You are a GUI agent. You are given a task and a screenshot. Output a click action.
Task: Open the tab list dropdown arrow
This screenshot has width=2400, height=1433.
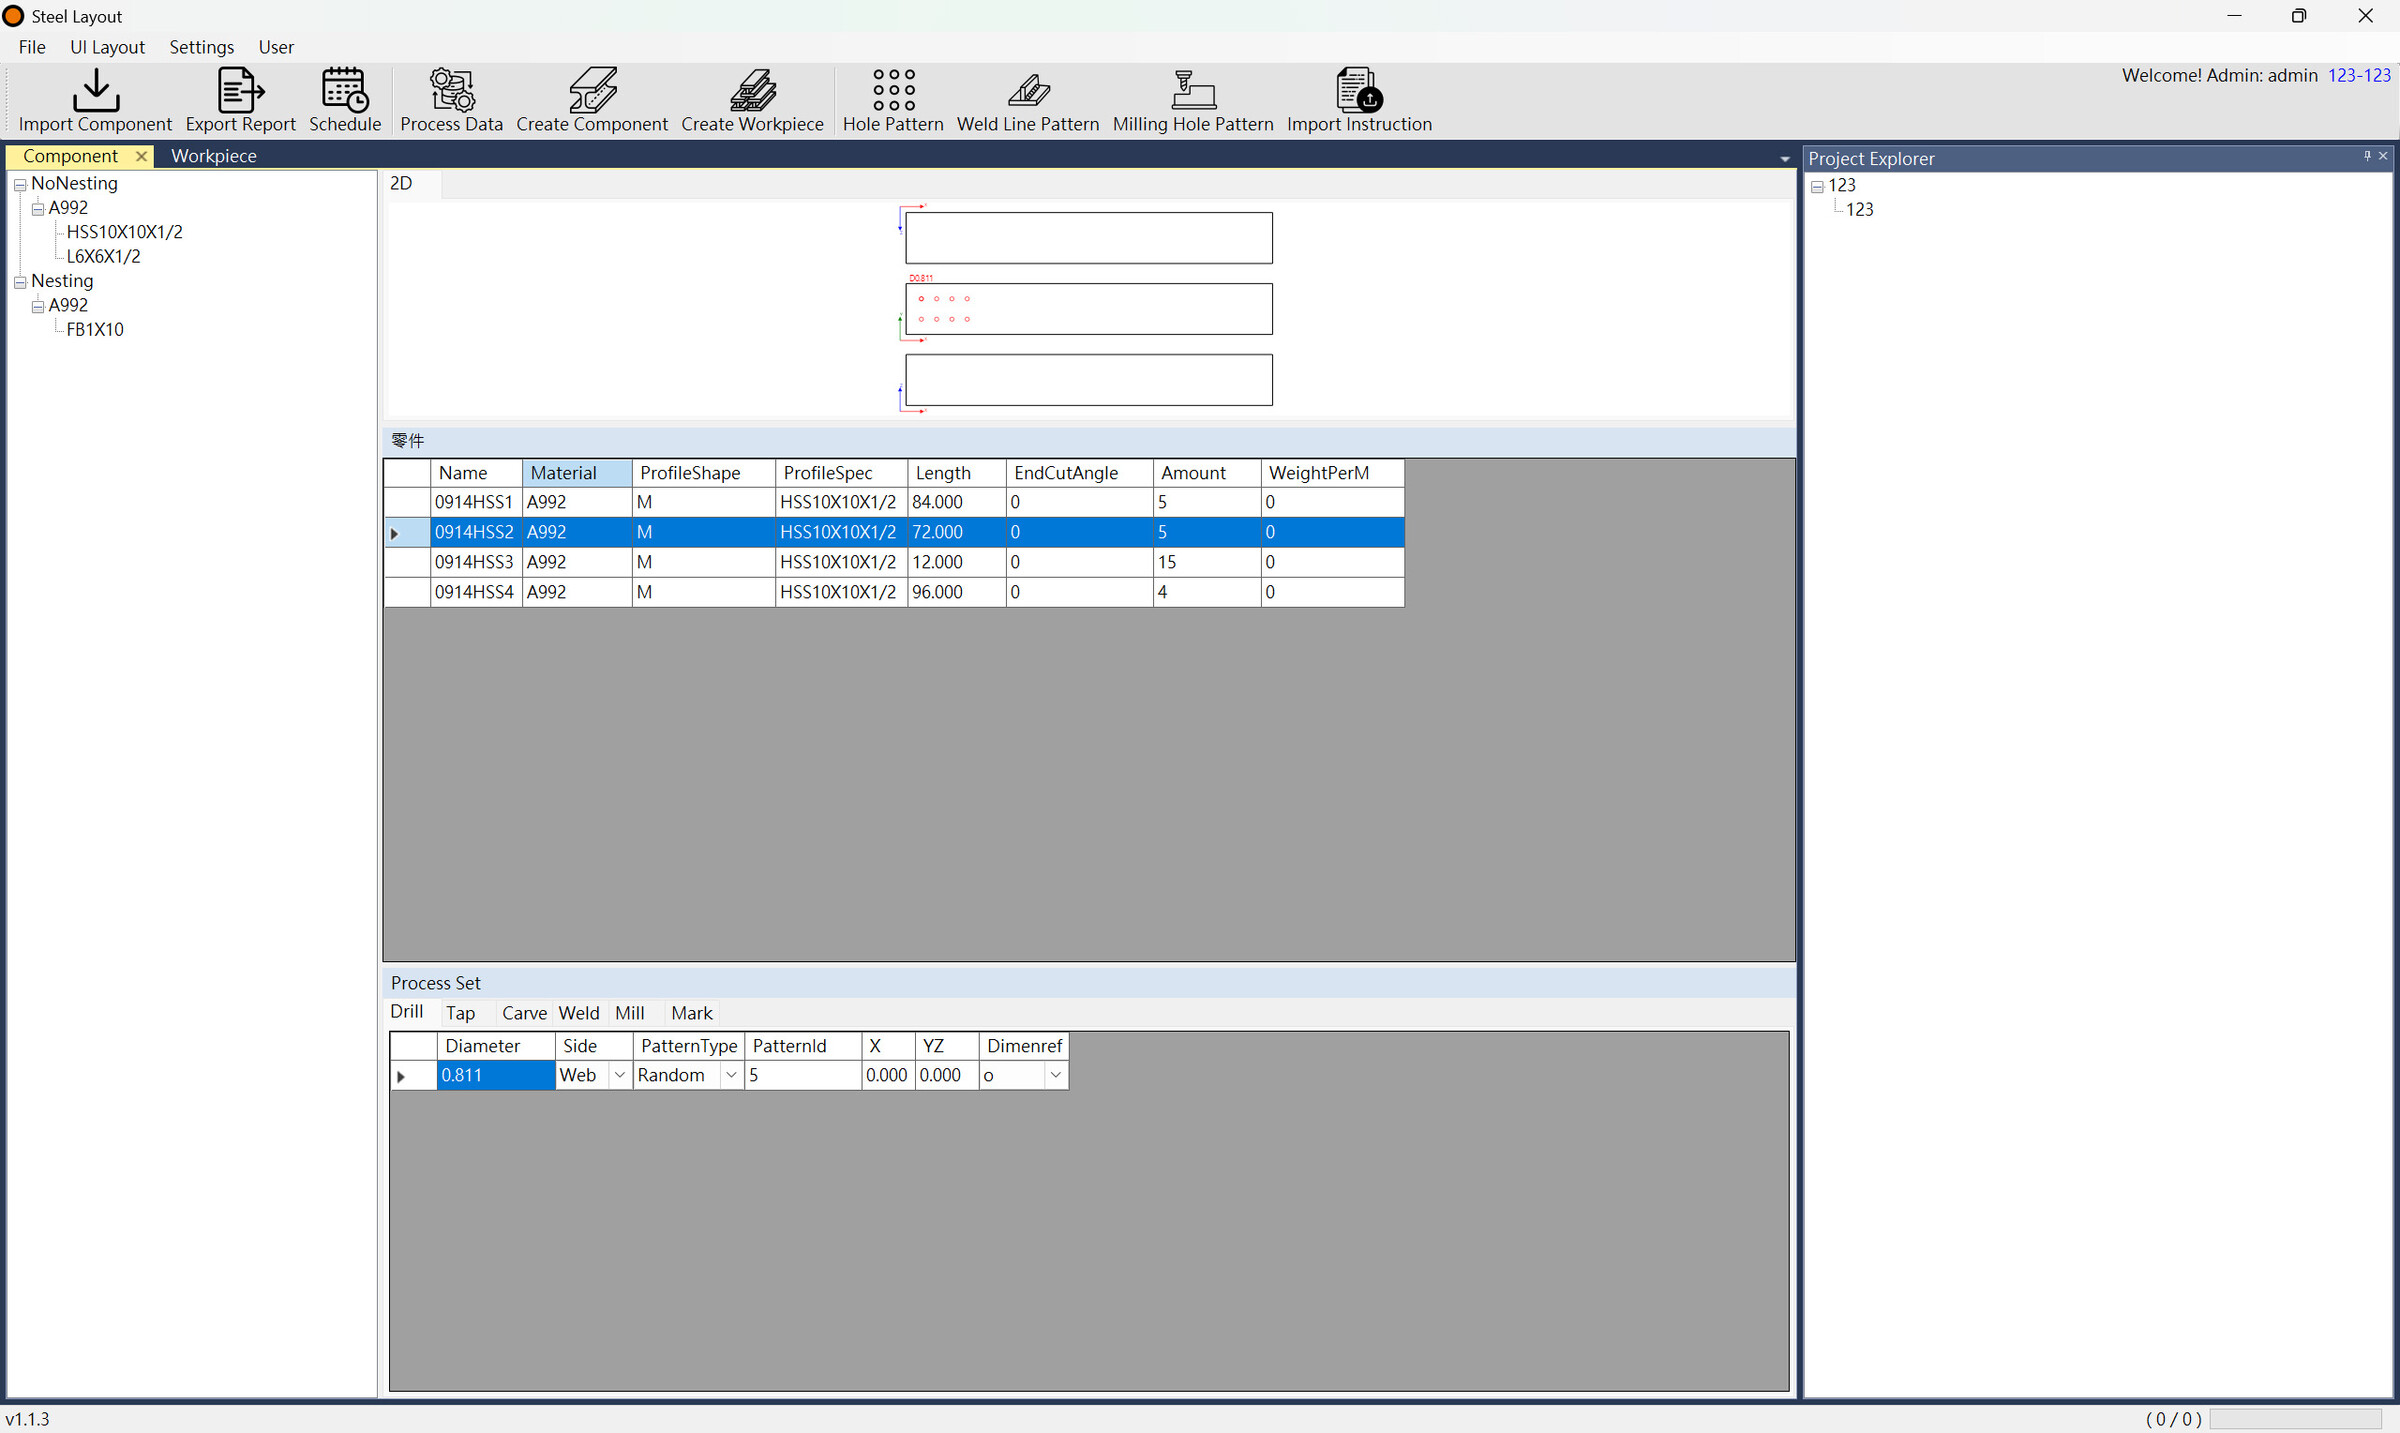click(x=1785, y=159)
